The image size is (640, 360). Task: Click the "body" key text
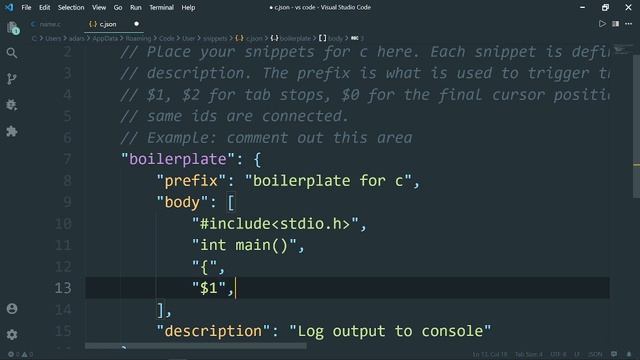(182, 202)
